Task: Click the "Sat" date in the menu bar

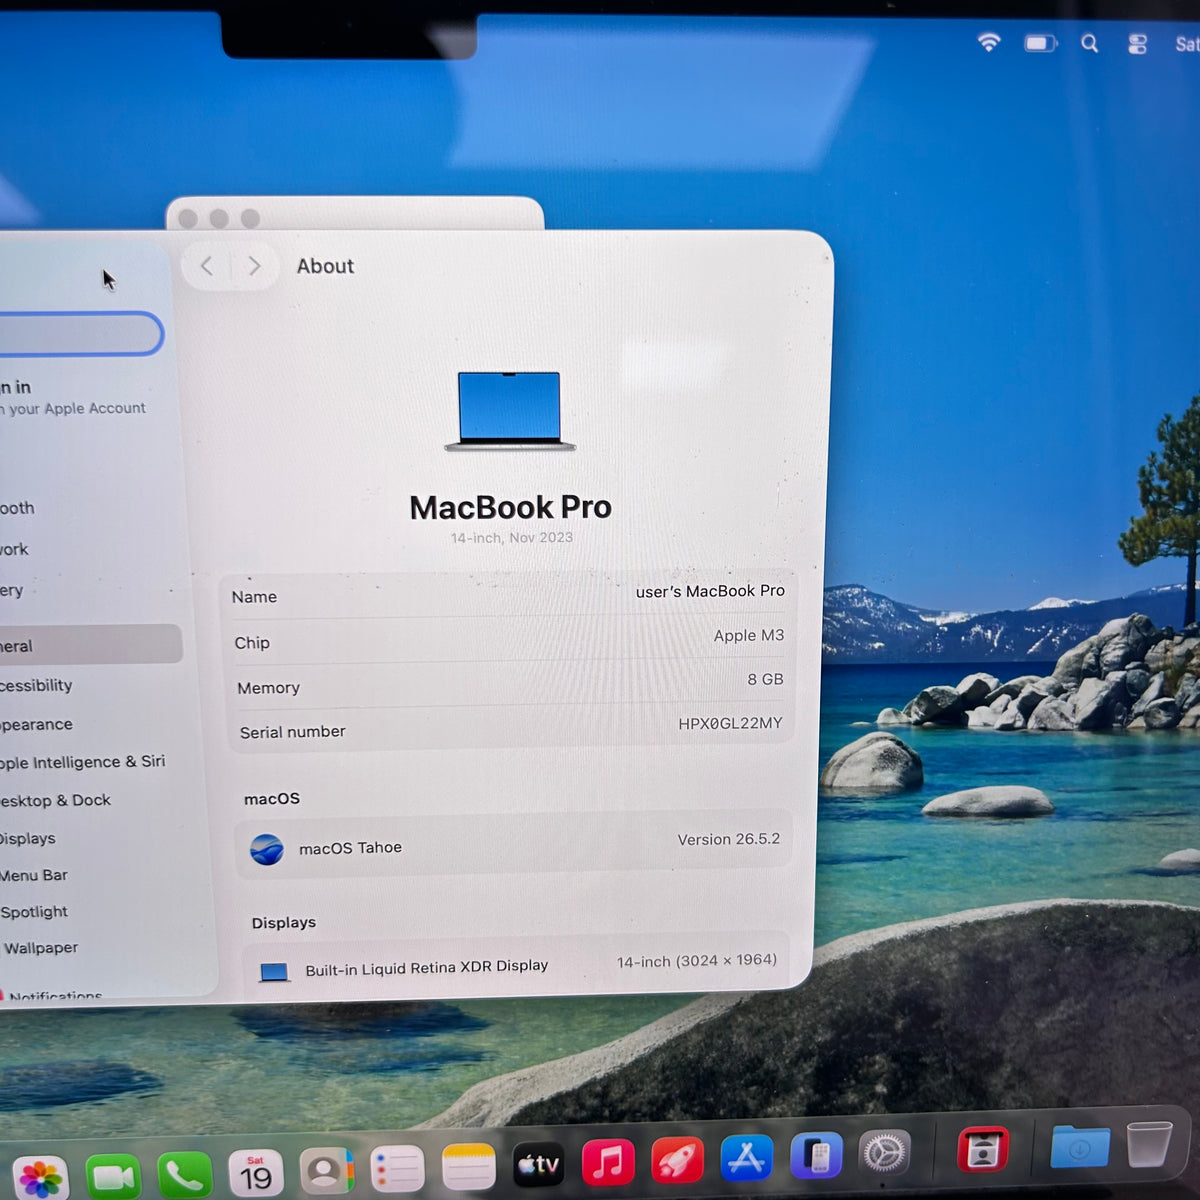Action: 1187,44
